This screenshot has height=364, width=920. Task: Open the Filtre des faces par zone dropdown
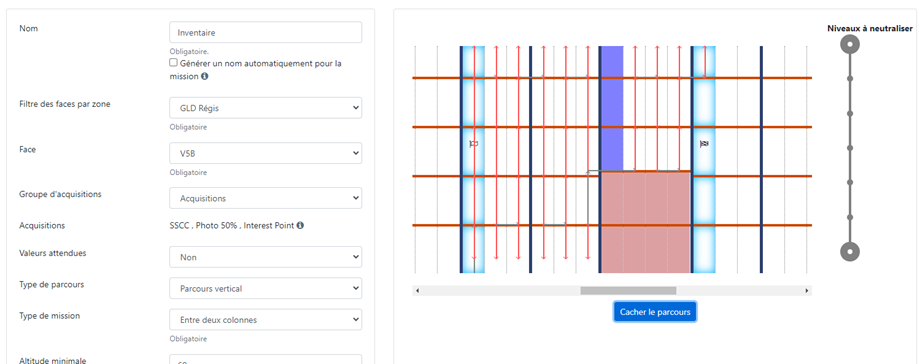pyautogui.click(x=265, y=108)
